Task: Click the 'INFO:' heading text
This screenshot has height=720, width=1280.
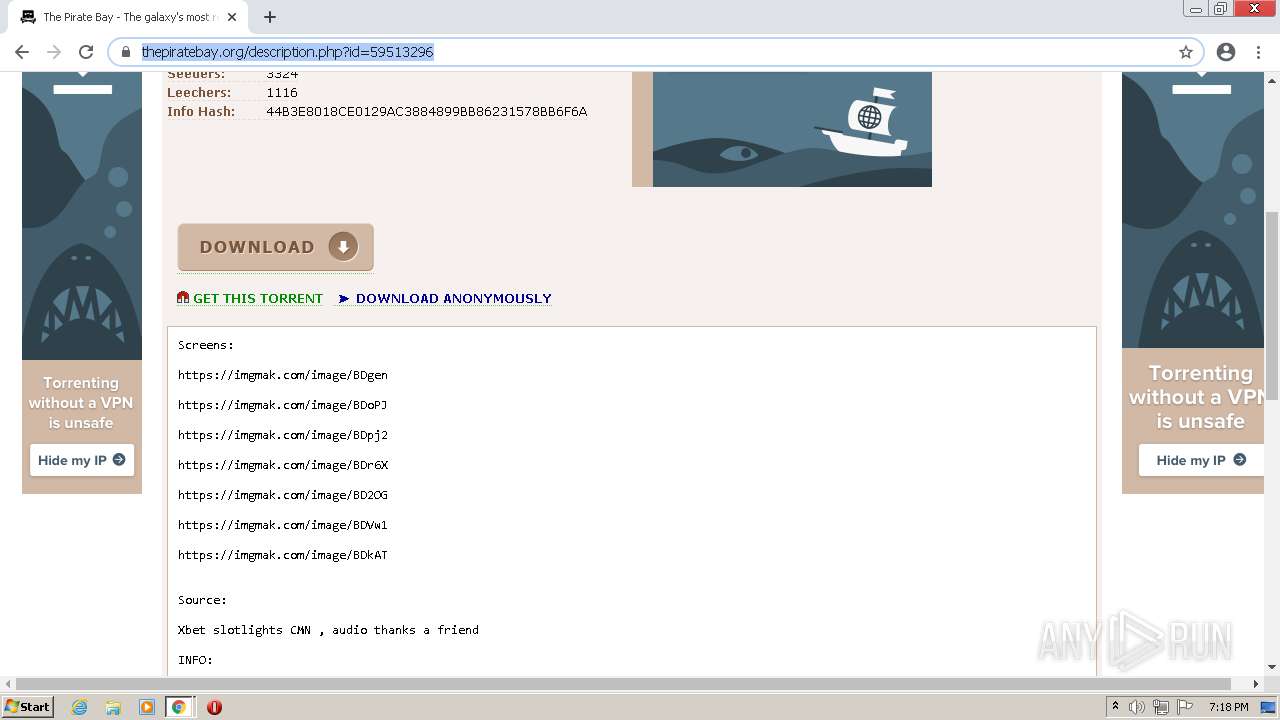Action: (195, 660)
